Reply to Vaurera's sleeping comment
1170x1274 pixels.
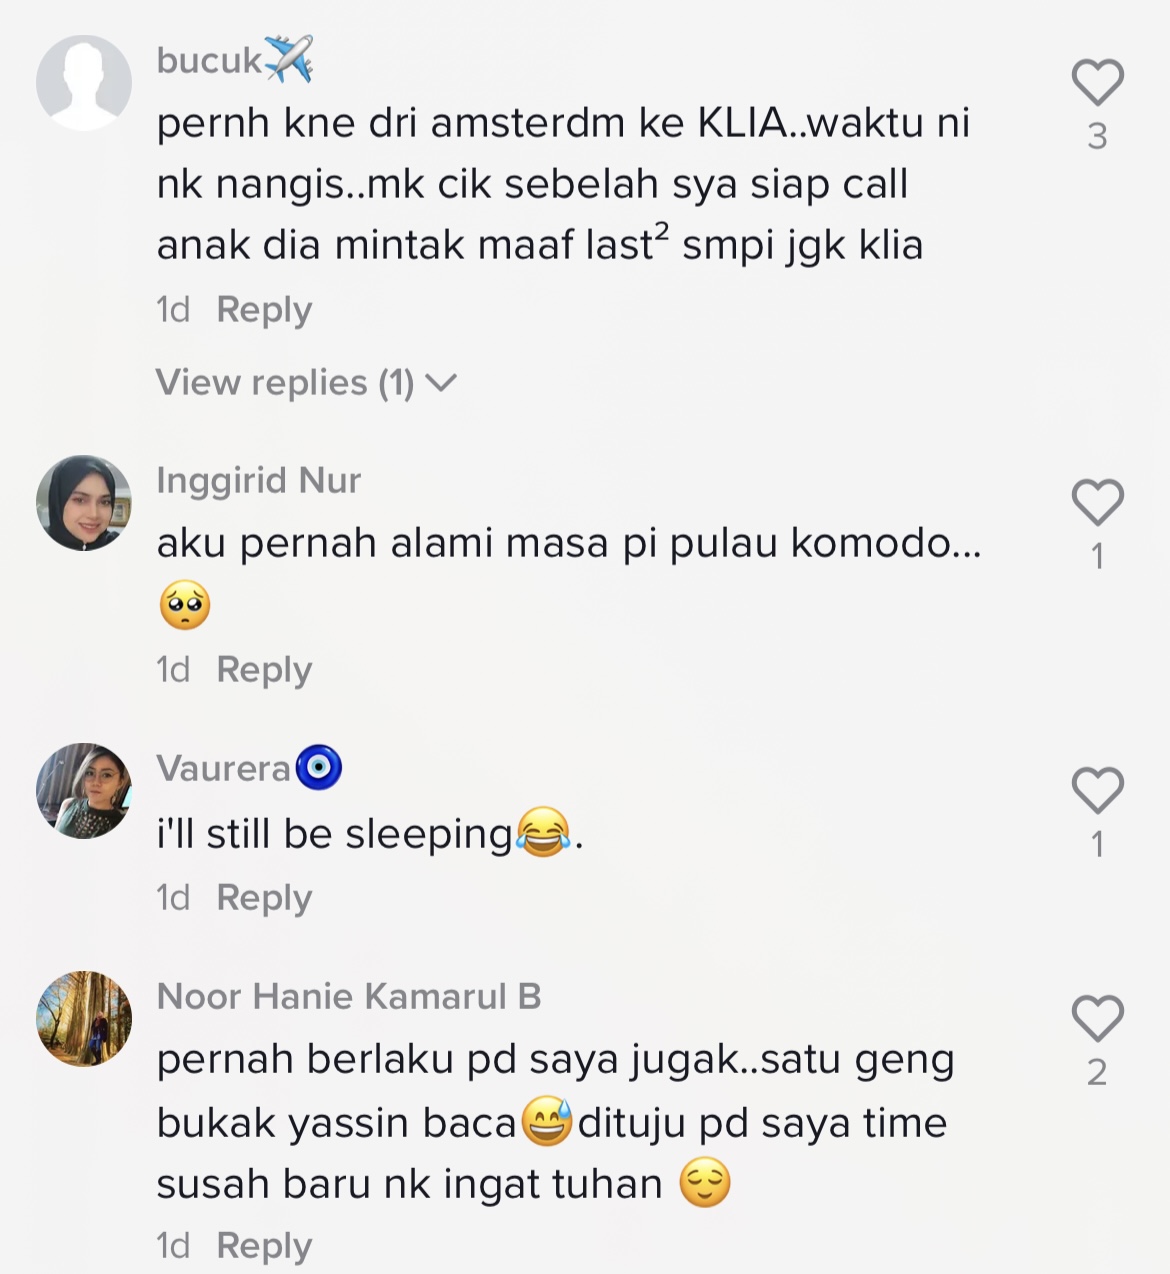[x=264, y=898]
